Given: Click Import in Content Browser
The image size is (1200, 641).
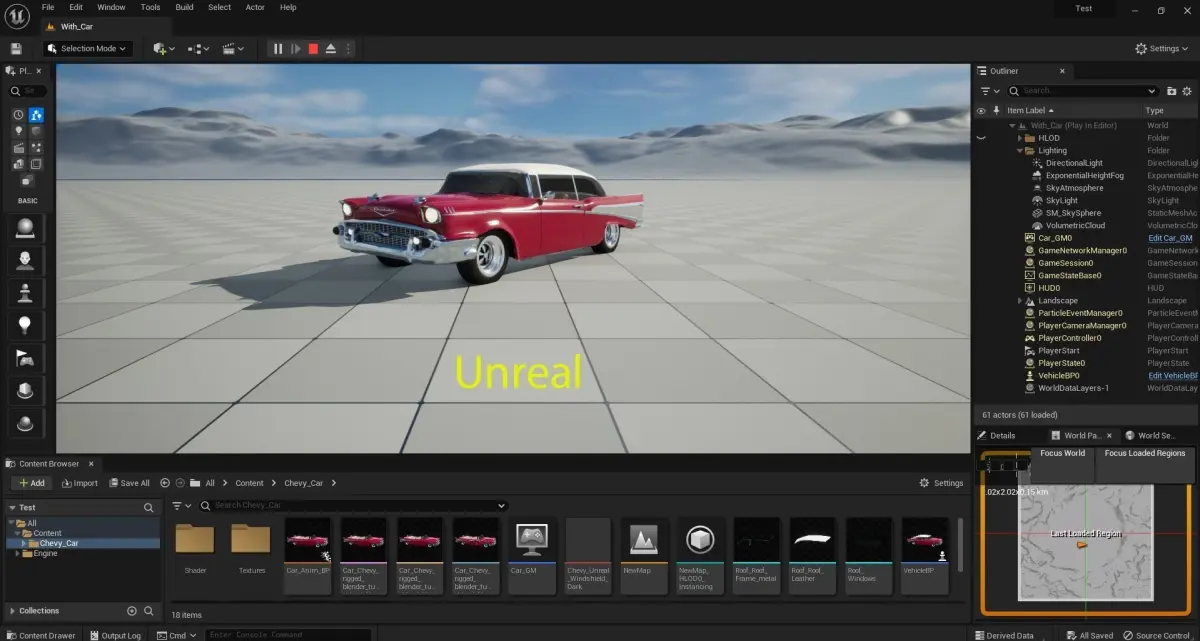Looking at the screenshot, I should tap(80, 483).
